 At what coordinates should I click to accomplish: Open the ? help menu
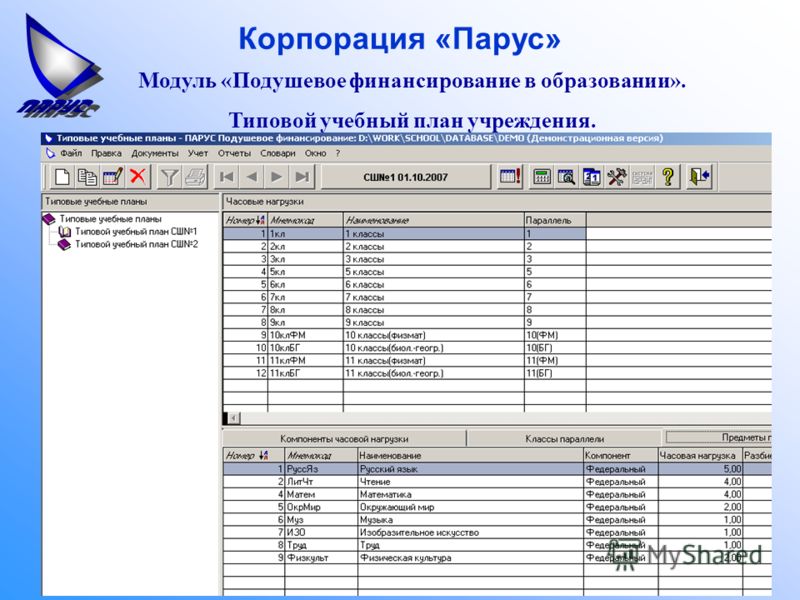[x=338, y=153]
